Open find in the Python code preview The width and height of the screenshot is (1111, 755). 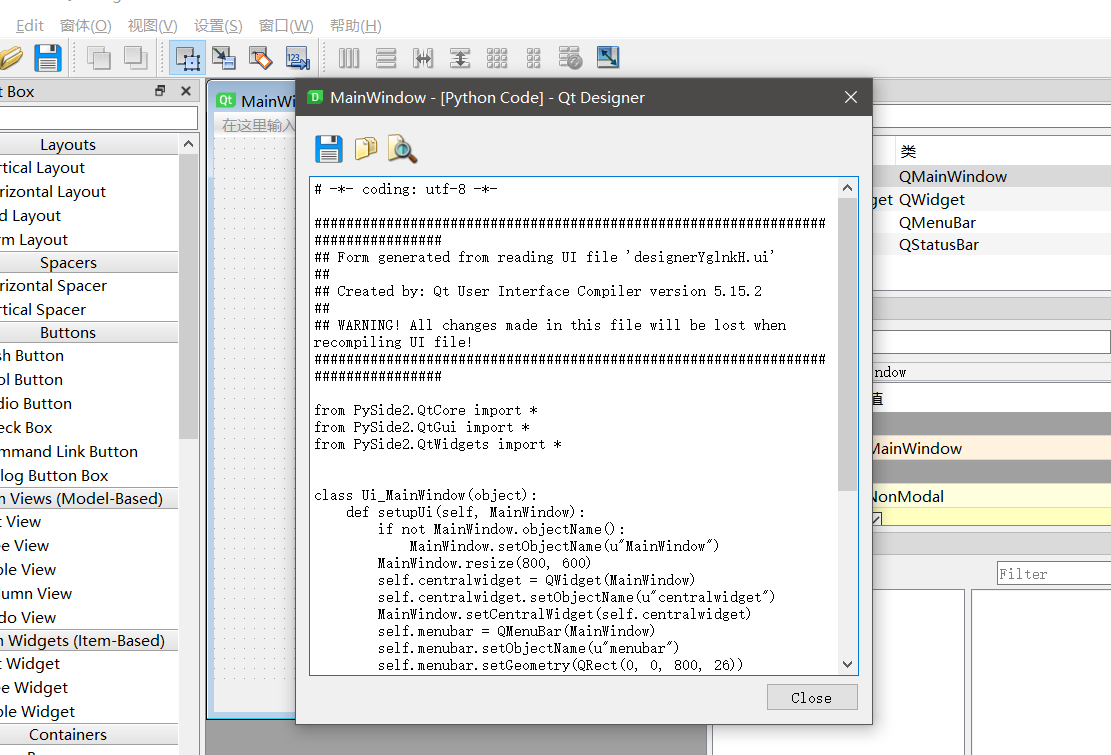tap(402, 149)
